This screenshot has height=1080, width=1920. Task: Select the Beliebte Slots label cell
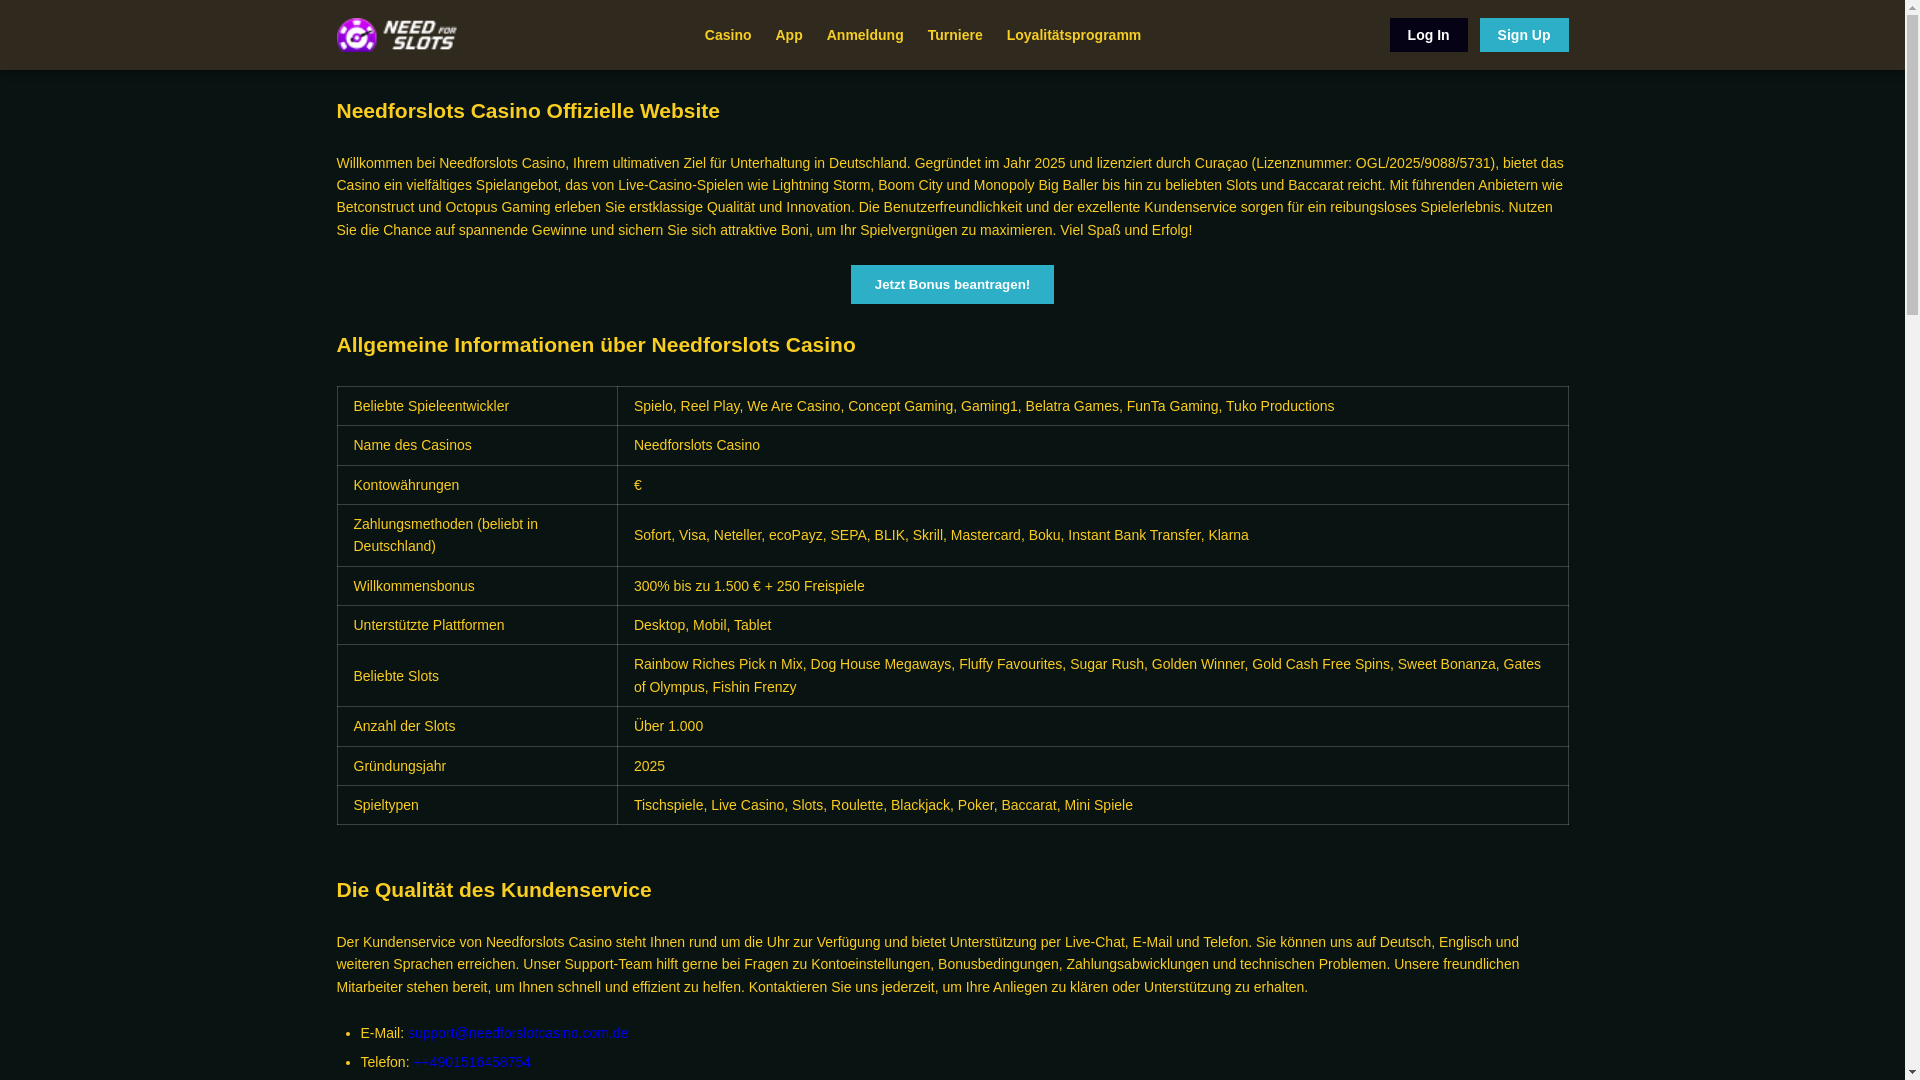(477, 676)
